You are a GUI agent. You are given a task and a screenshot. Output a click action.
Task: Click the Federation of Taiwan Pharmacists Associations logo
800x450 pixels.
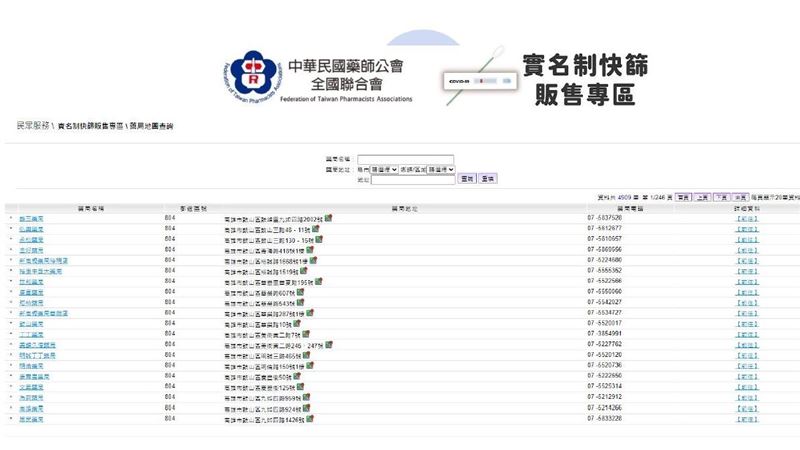click(x=320, y=77)
